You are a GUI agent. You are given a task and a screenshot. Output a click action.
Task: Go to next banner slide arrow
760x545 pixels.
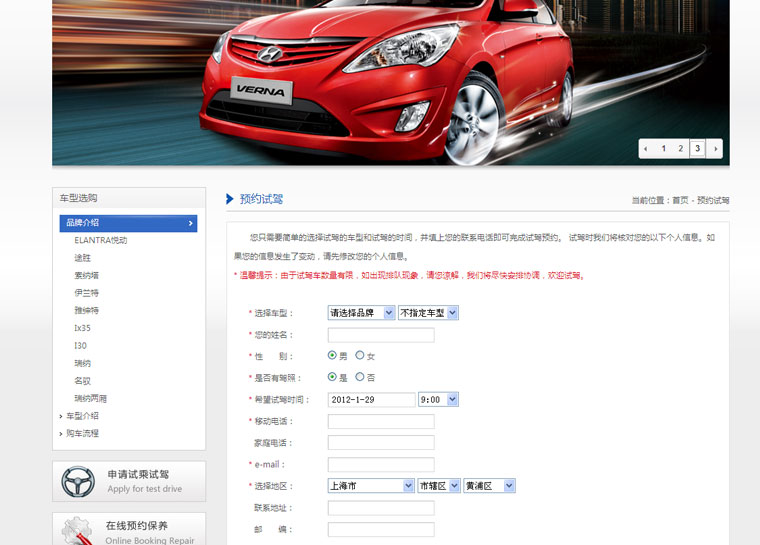(714, 149)
